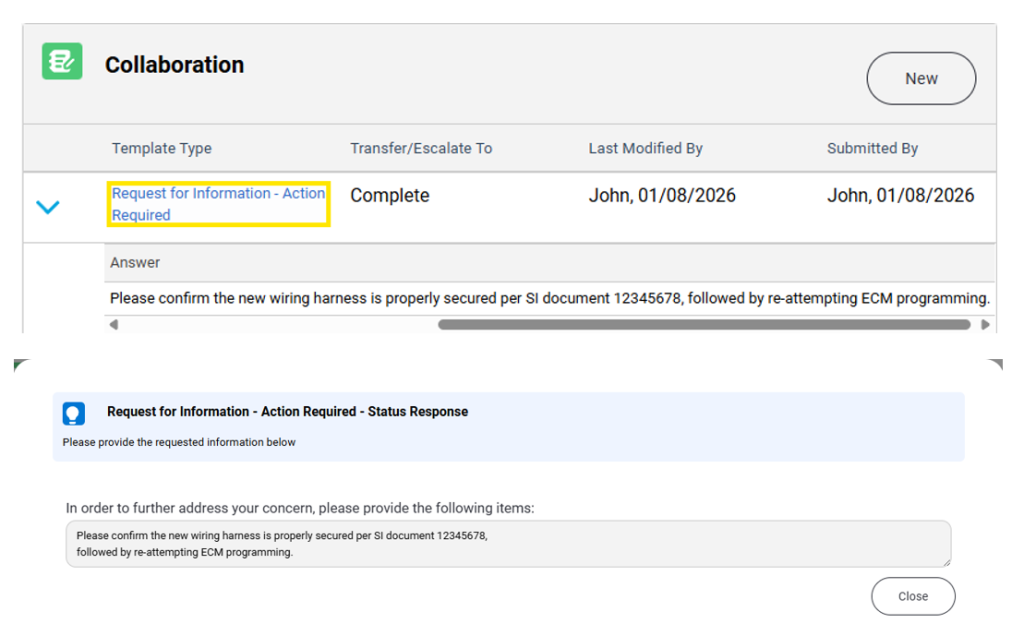Click the Template Type column header
Screen dimensions: 1024x636
coord(162,148)
